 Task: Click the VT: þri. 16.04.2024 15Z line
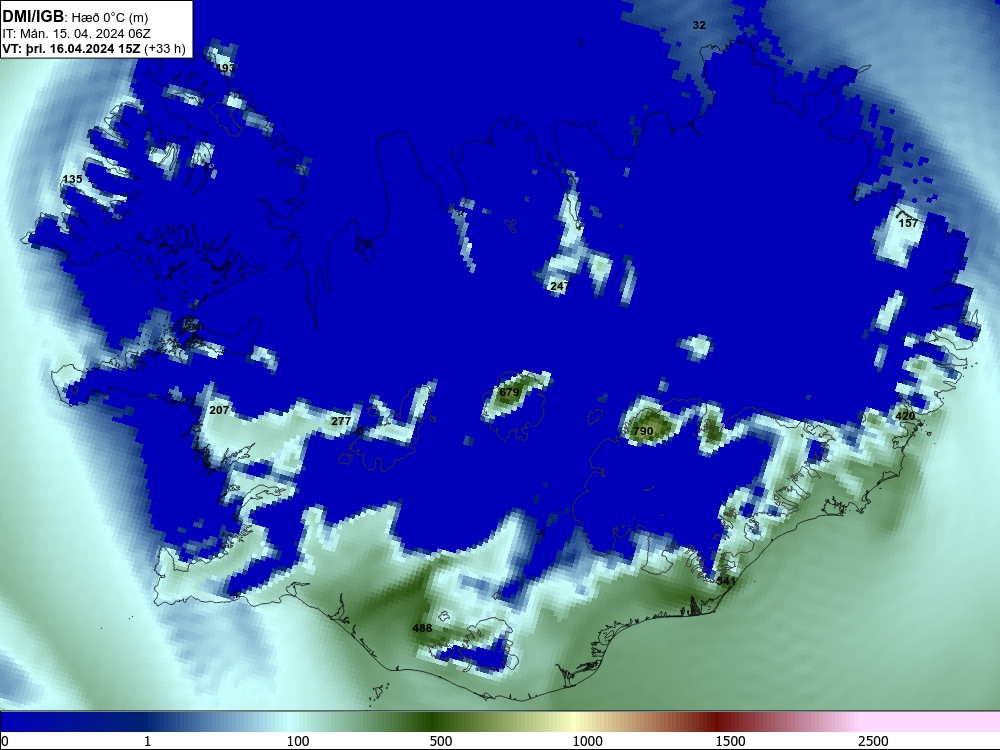[94, 49]
